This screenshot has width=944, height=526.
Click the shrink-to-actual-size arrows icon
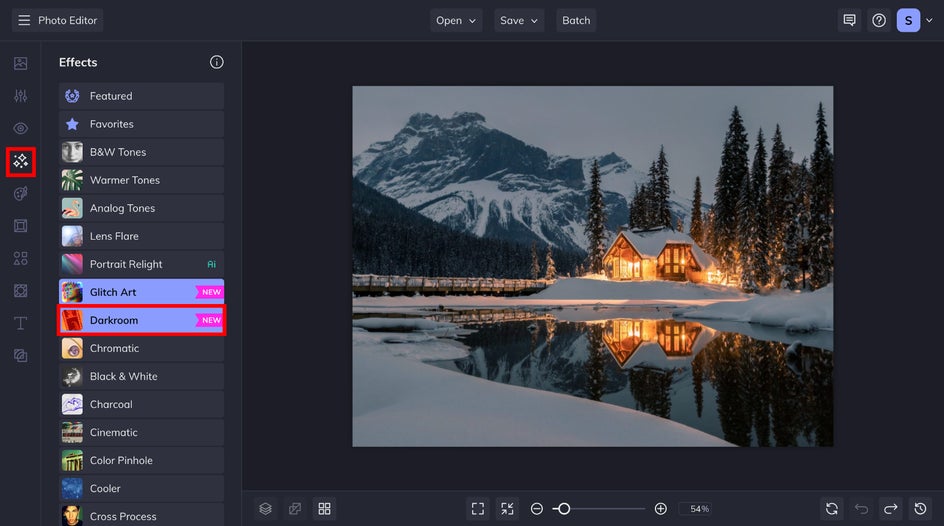[508, 509]
